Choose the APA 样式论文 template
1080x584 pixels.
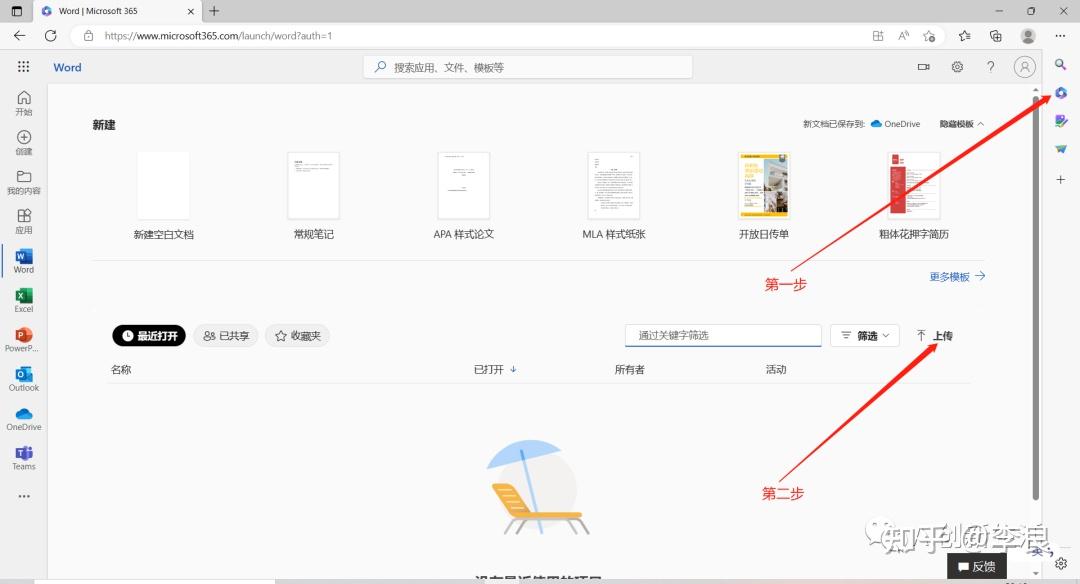[464, 196]
